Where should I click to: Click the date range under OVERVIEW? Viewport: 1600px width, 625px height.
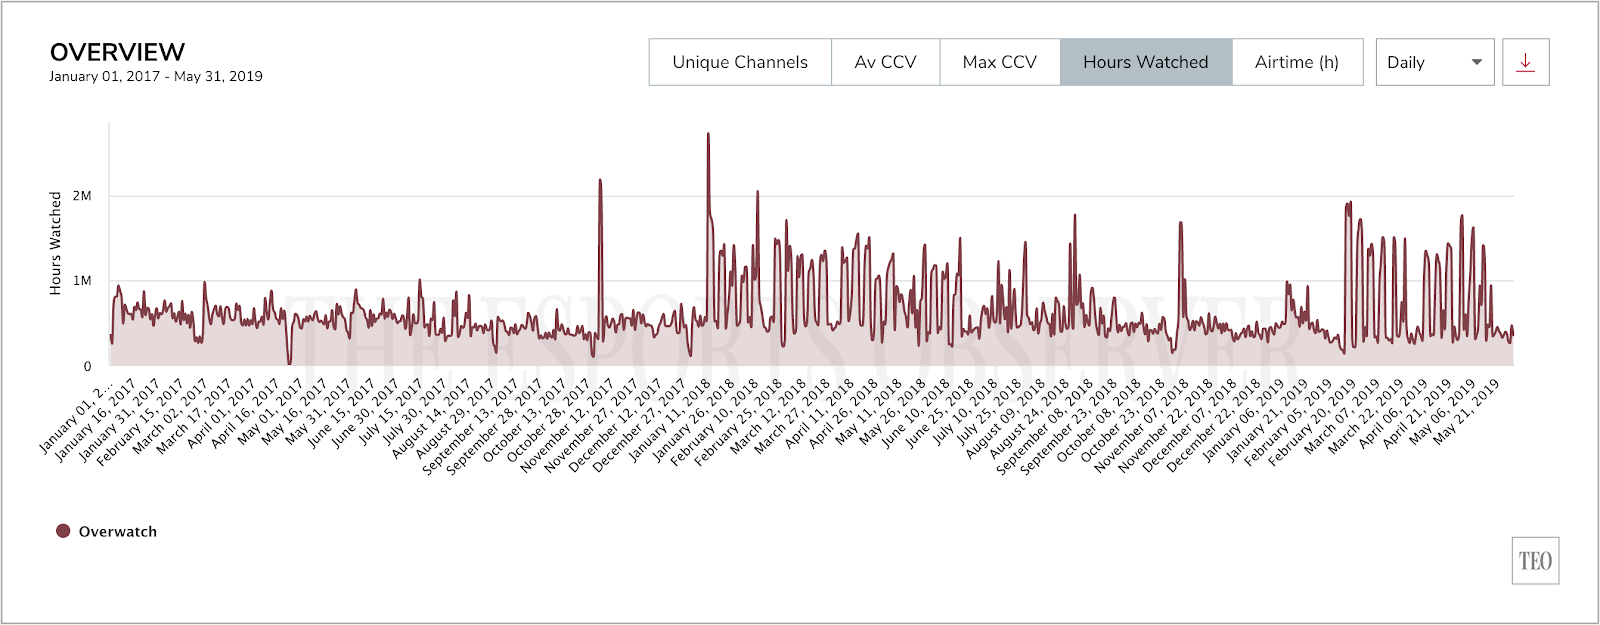[x=156, y=76]
